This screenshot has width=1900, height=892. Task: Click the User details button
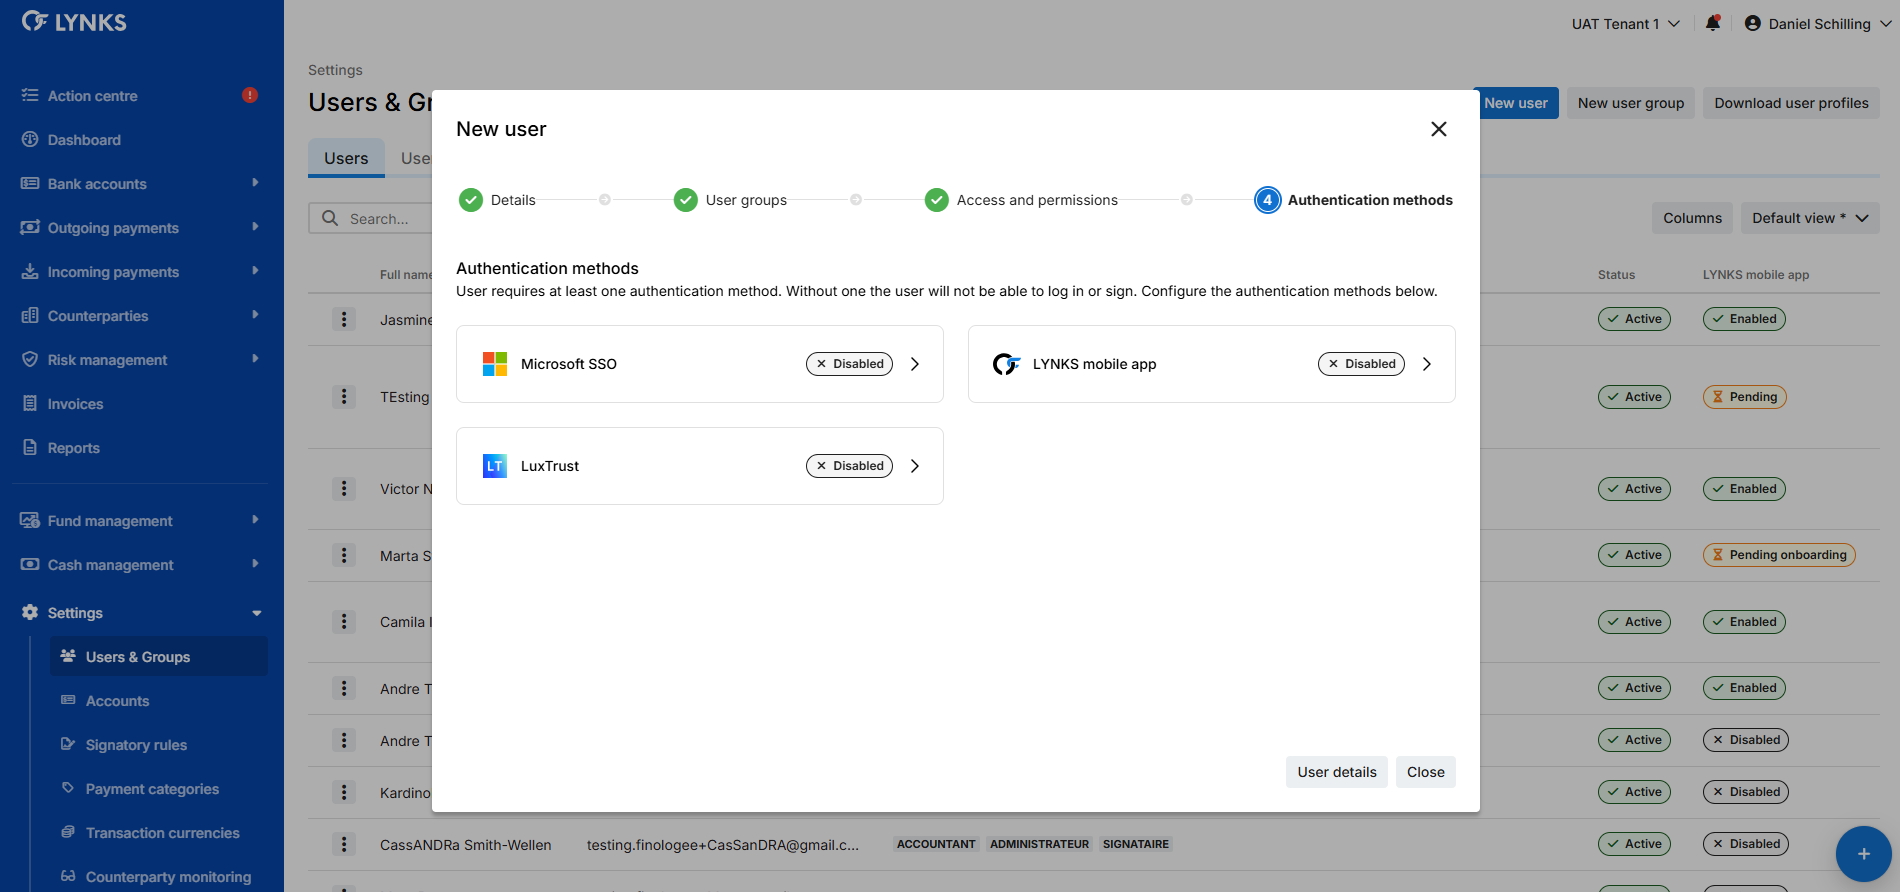click(1337, 772)
